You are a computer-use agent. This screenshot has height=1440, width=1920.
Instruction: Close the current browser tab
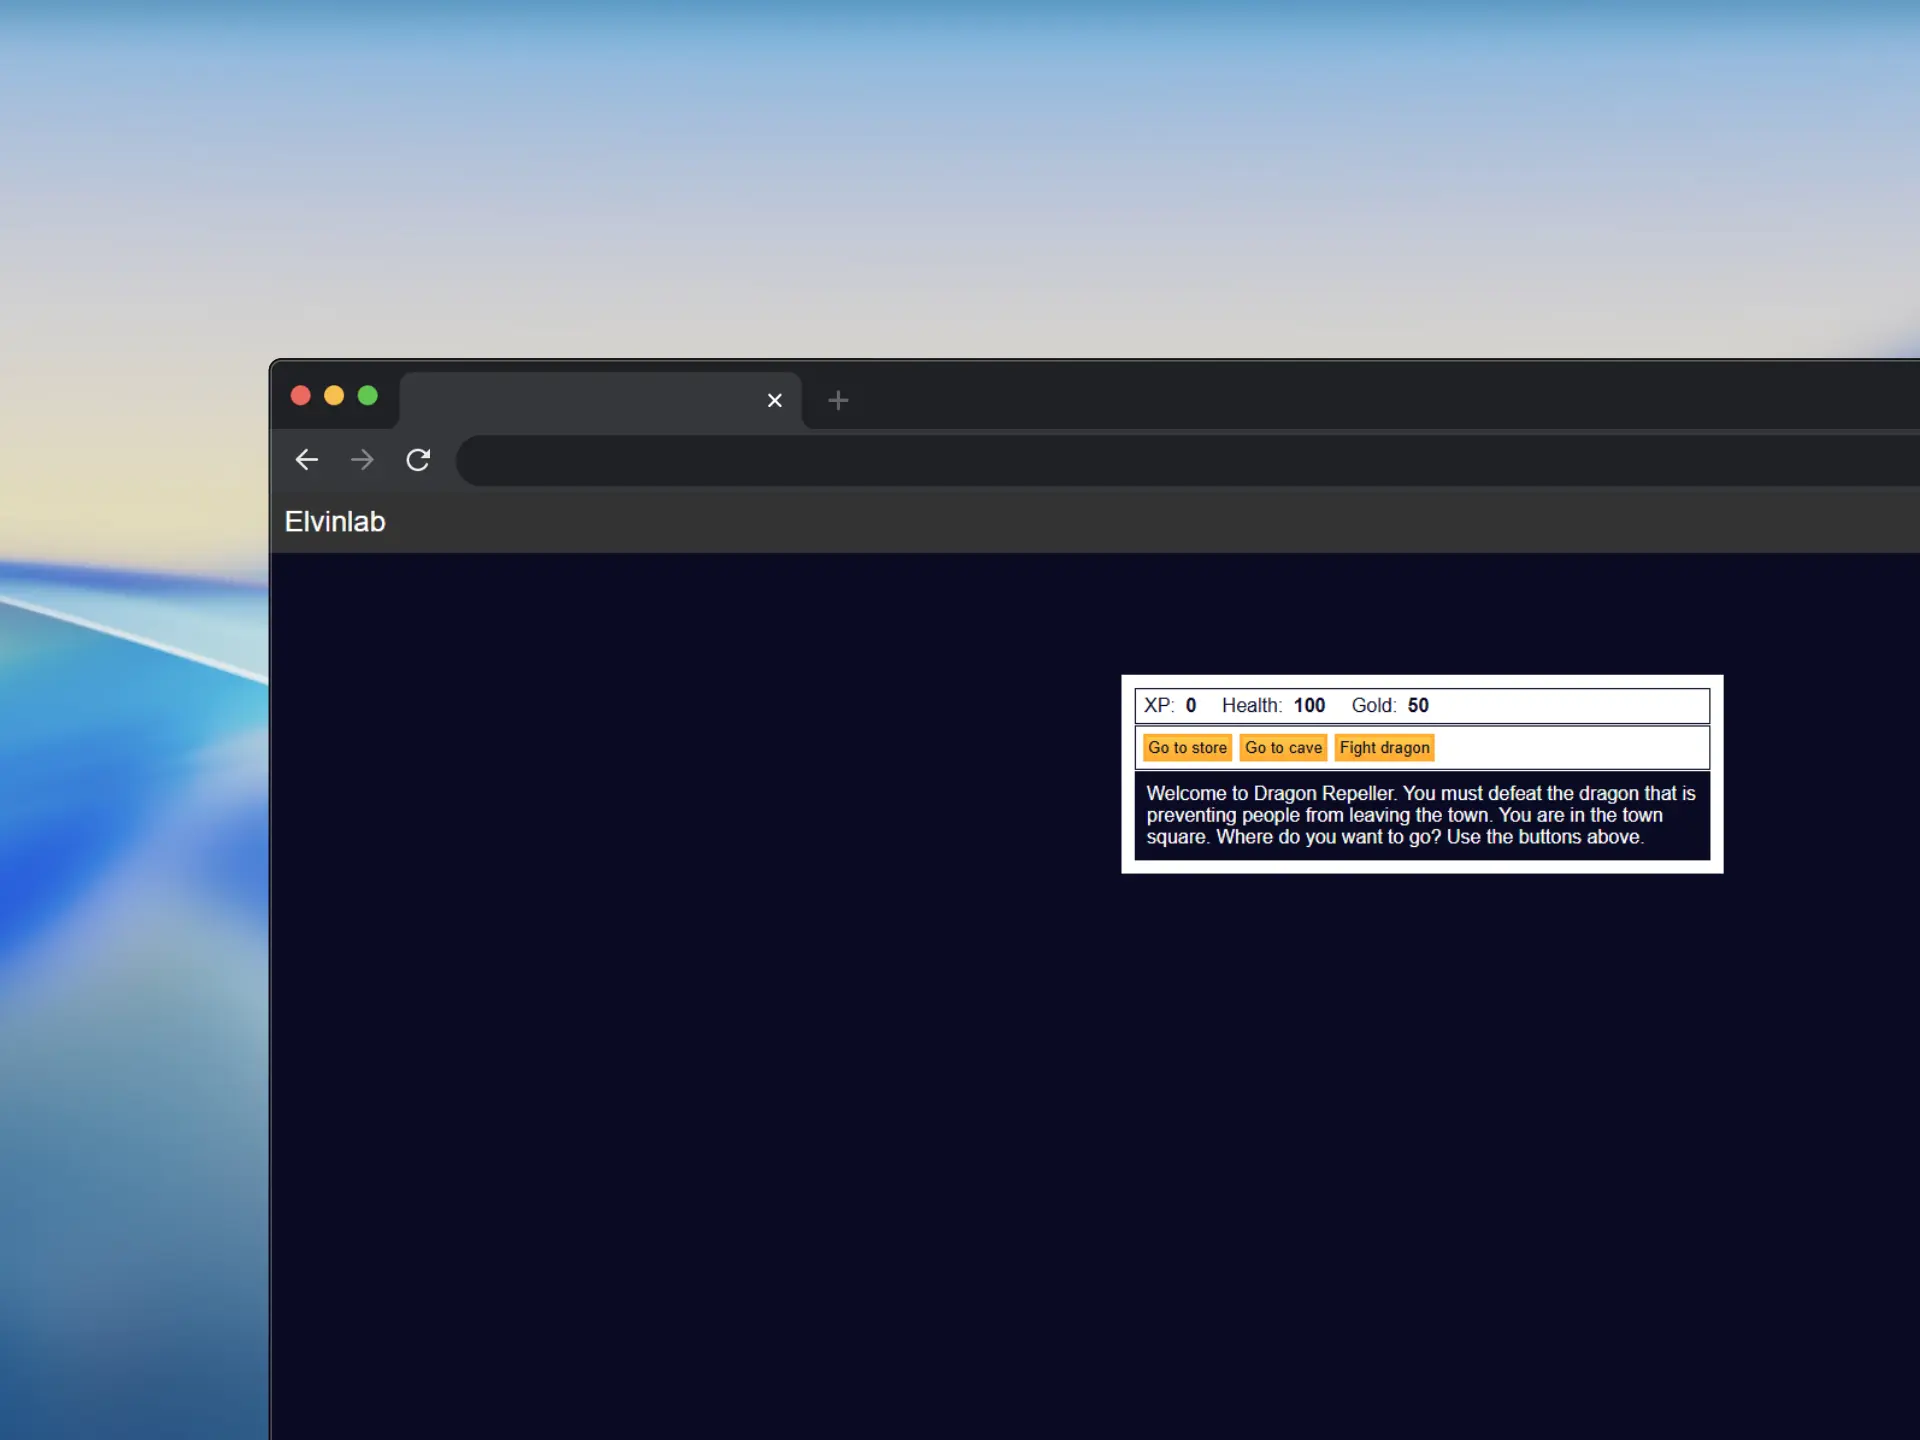tap(774, 400)
